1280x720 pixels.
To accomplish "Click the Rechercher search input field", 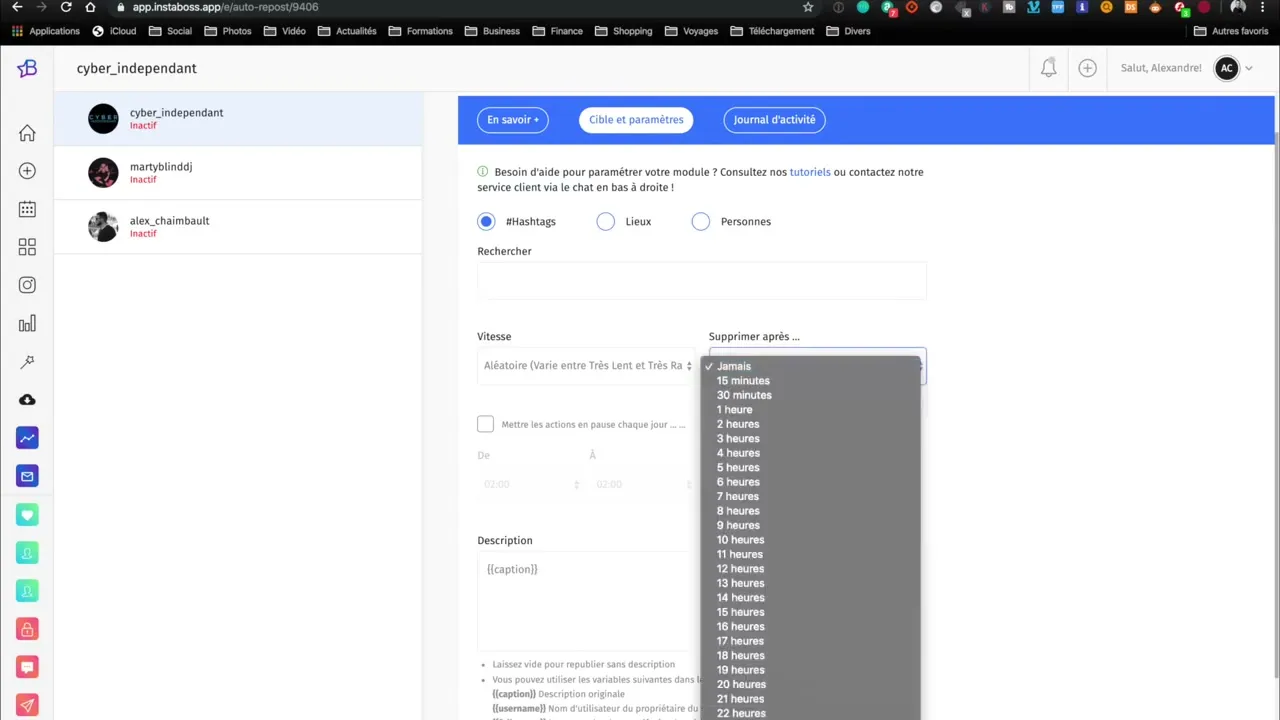I will (x=701, y=281).
